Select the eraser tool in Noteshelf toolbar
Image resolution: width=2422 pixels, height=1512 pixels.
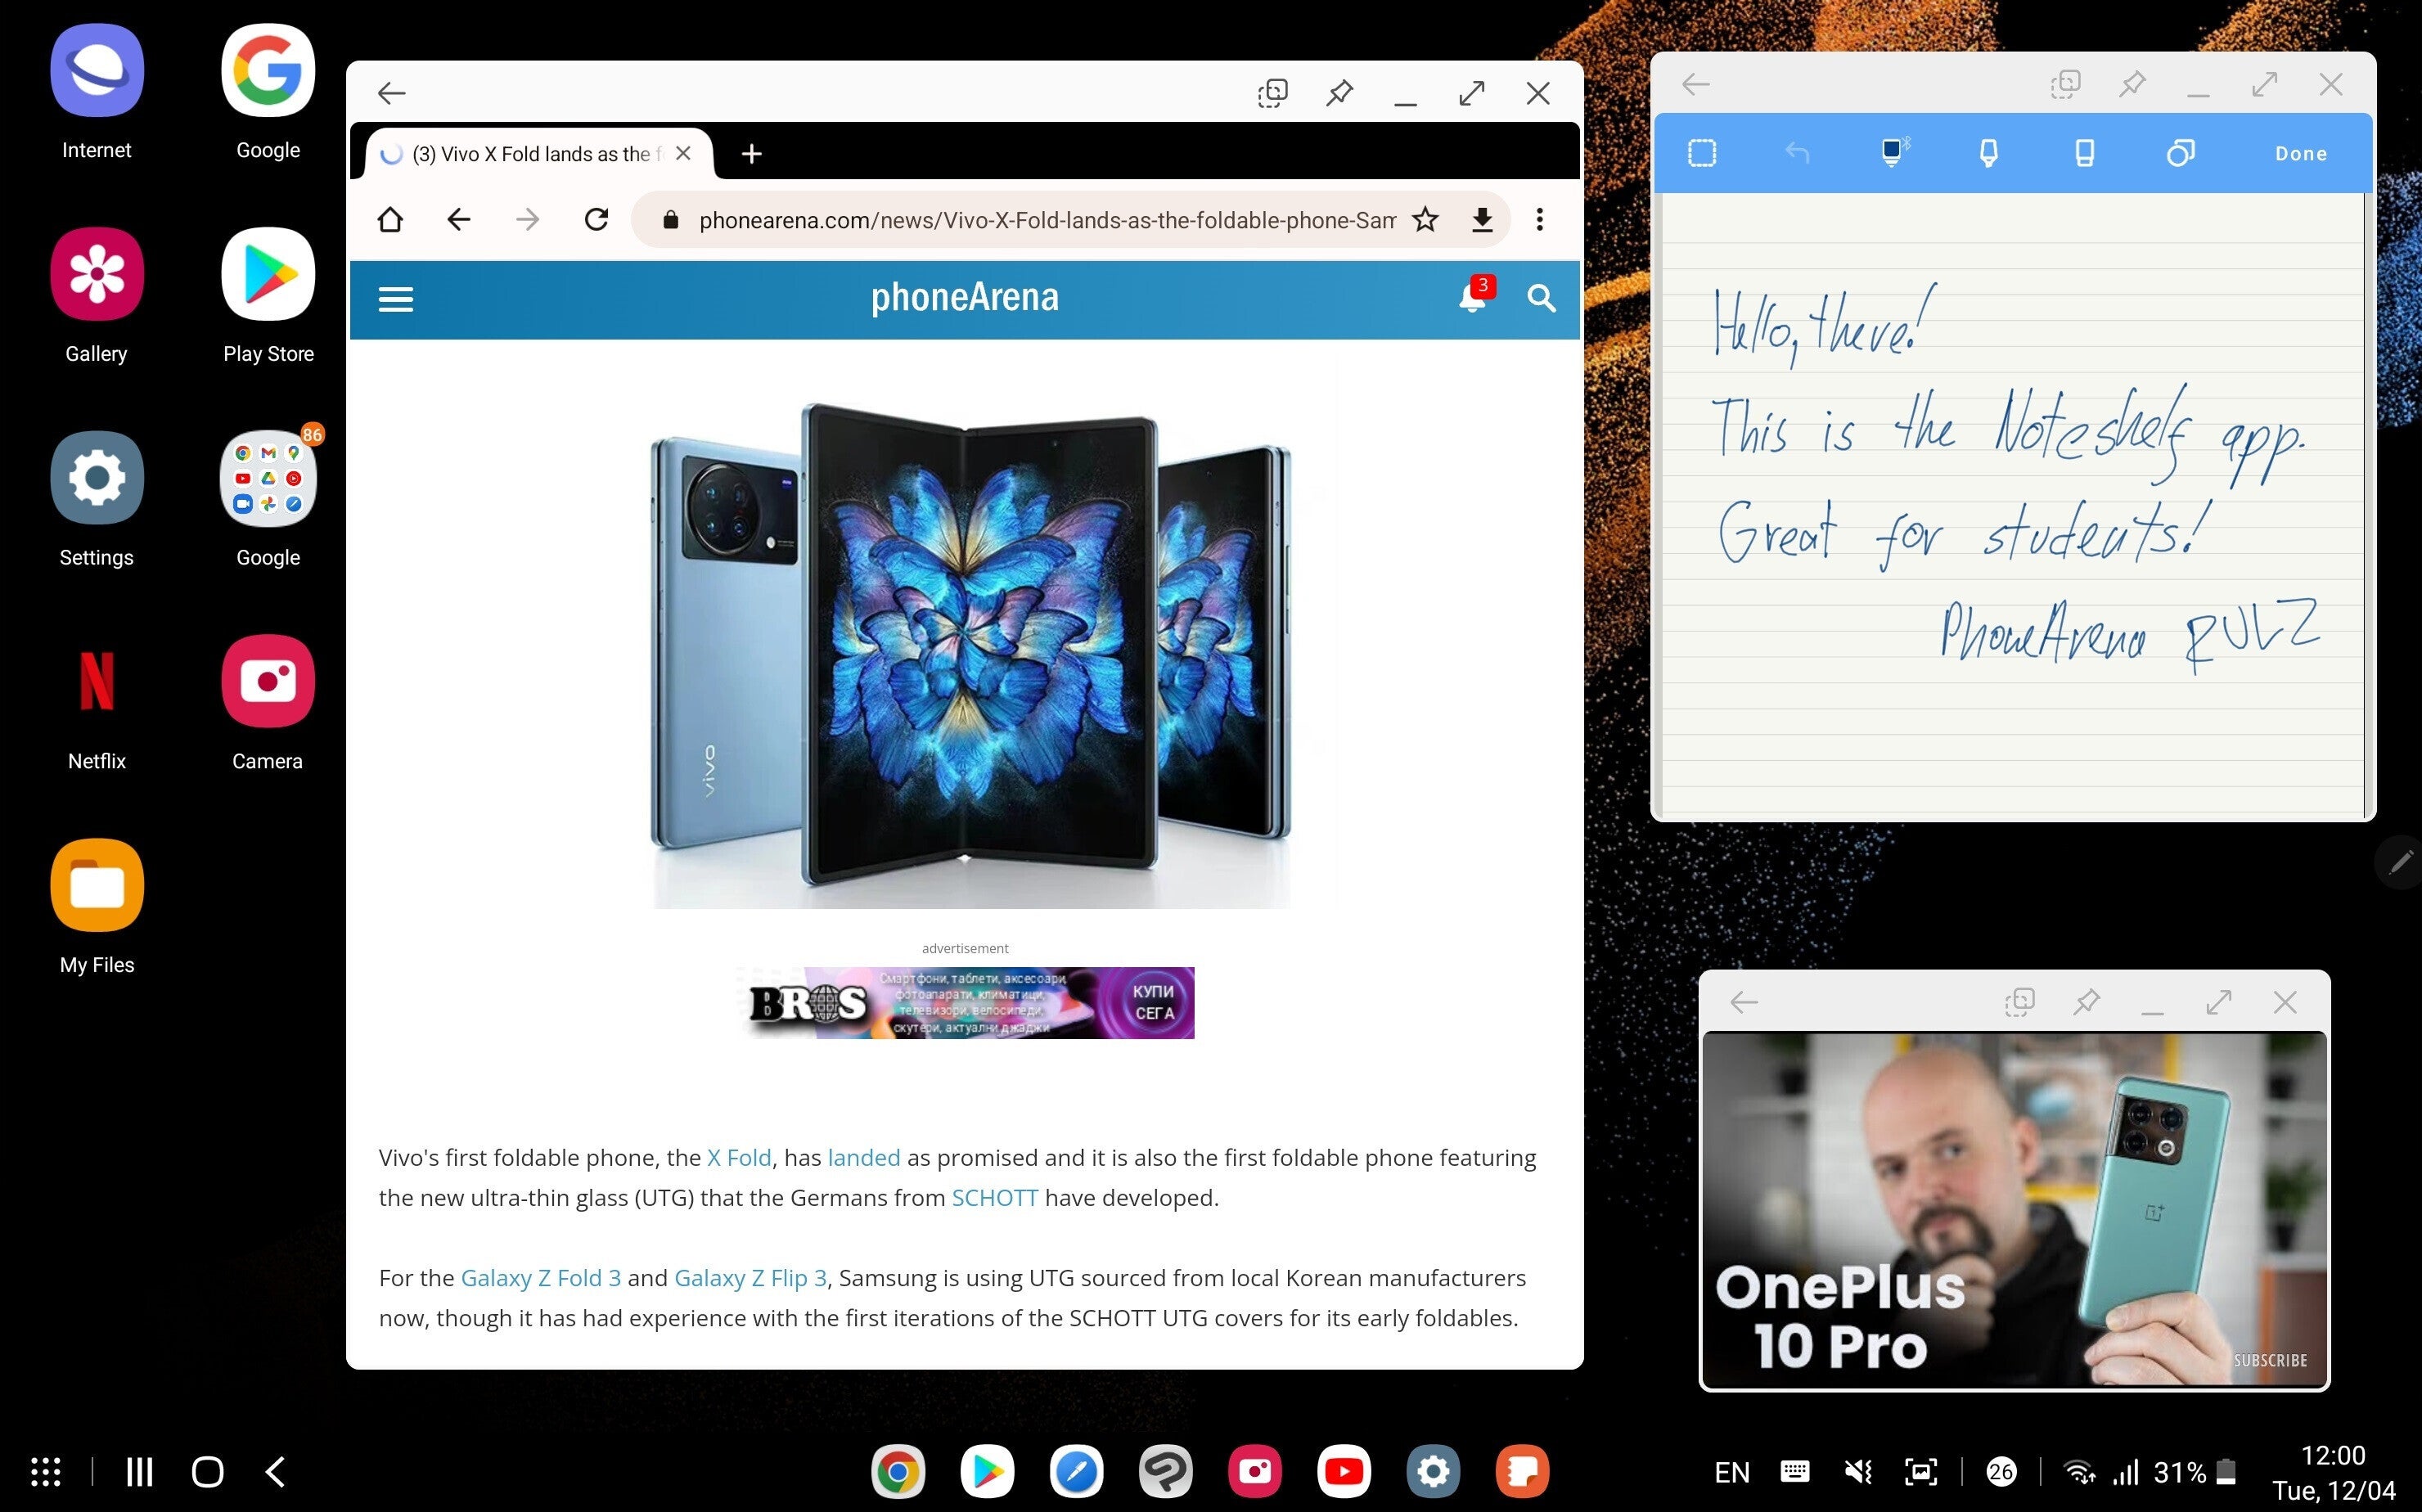point(2084,153)
